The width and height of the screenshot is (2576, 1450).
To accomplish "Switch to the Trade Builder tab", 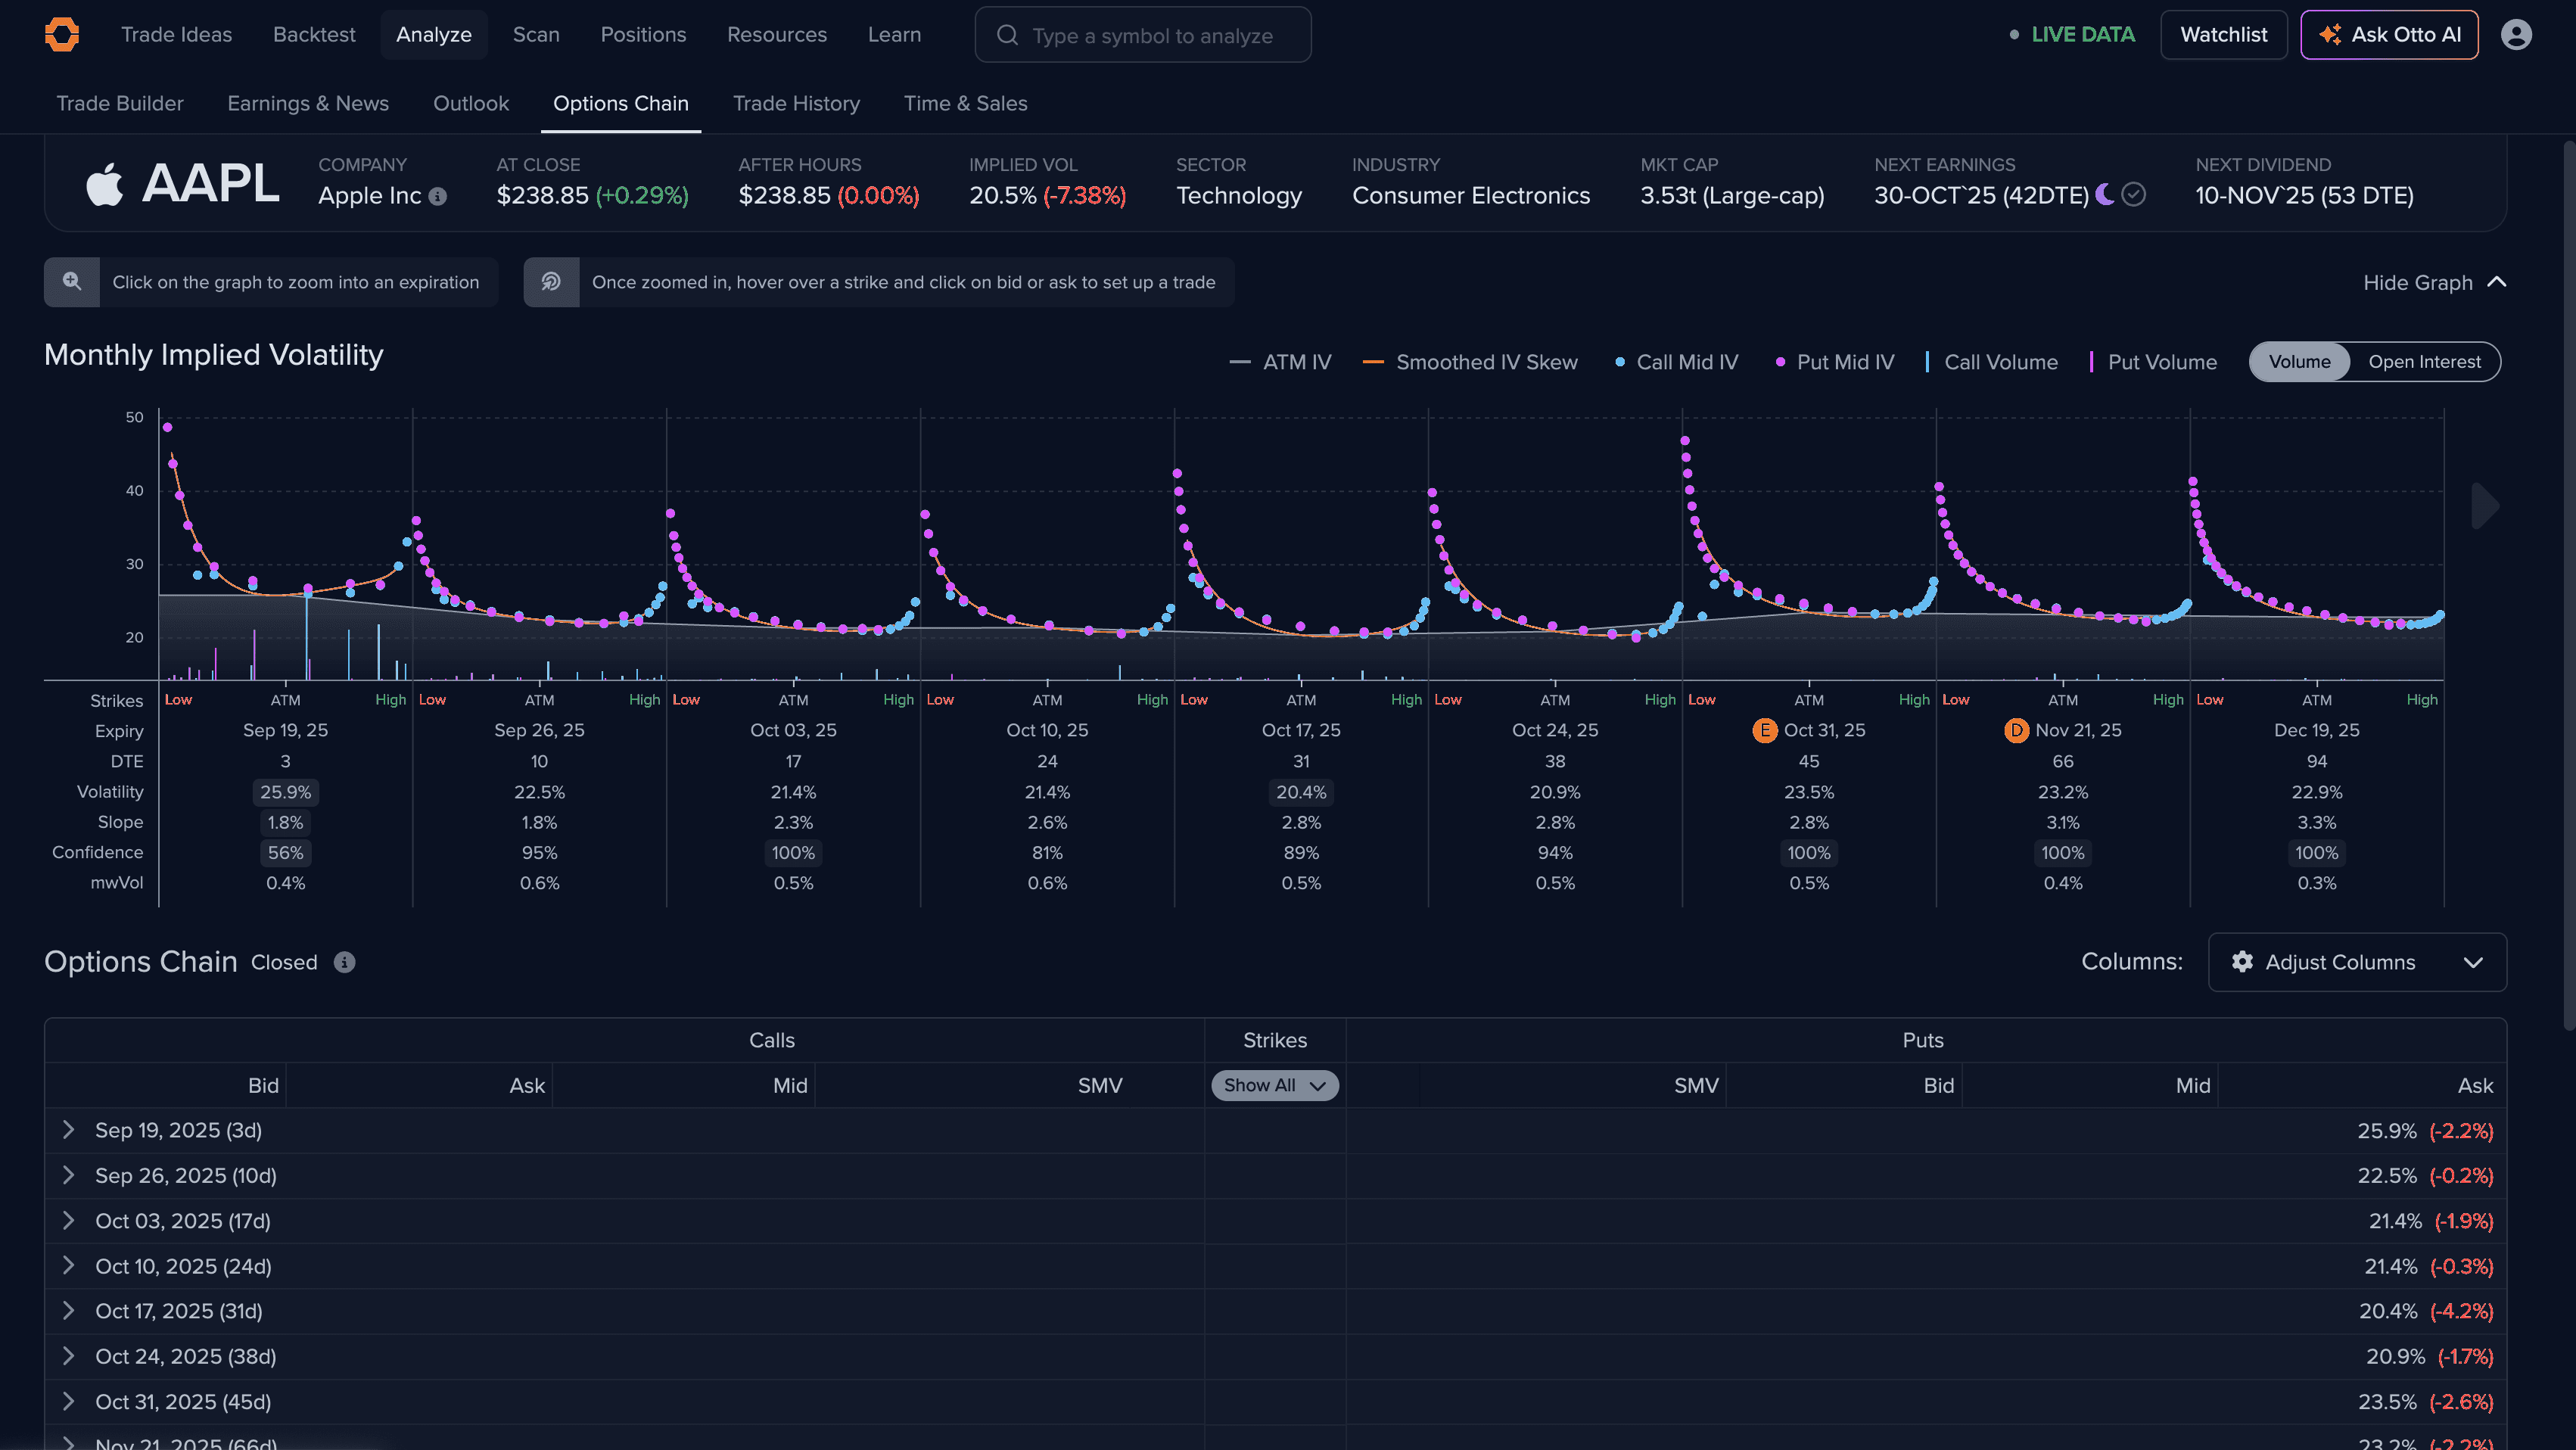I will pyautogui.click(x=120, y=104).
